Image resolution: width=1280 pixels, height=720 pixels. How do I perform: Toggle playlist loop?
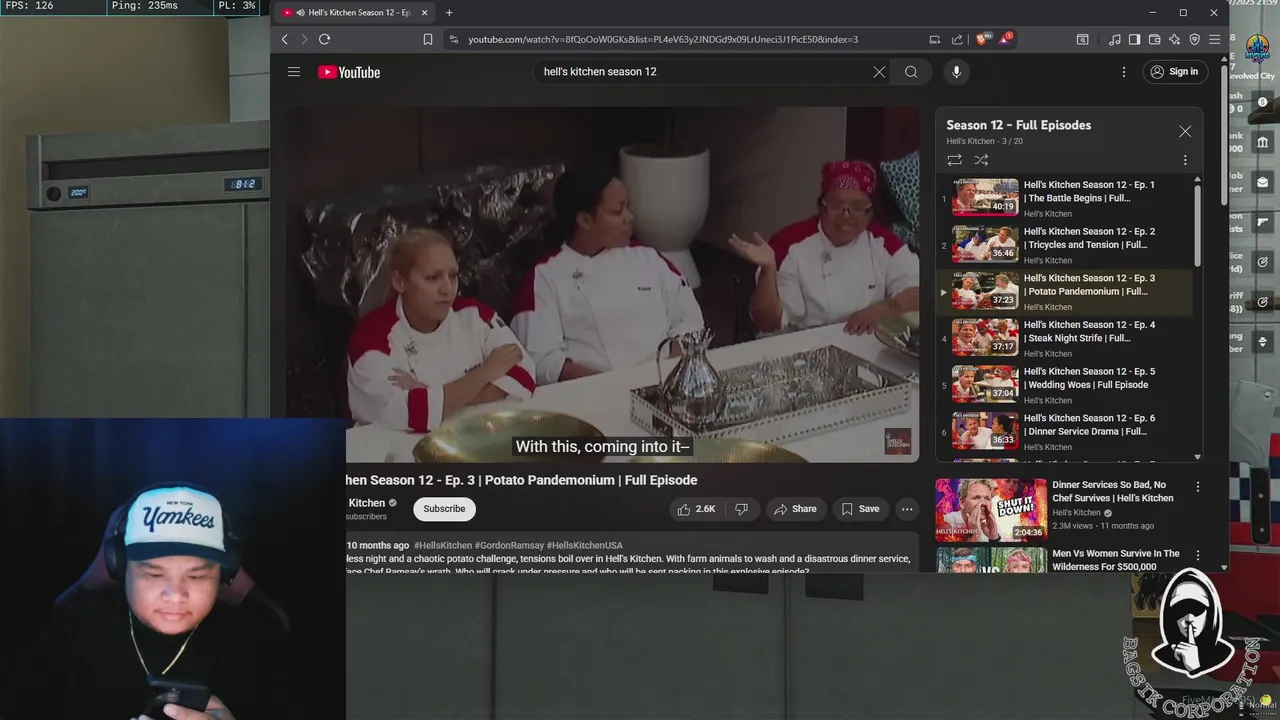[954, 160]
